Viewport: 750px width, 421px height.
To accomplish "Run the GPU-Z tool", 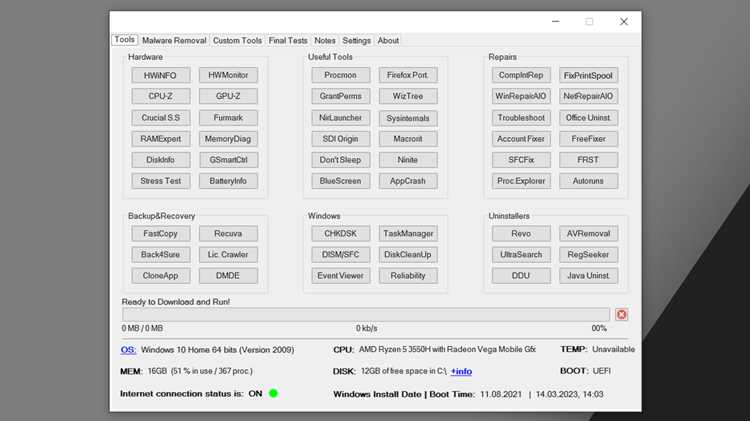I will click(x=228, y=96).
